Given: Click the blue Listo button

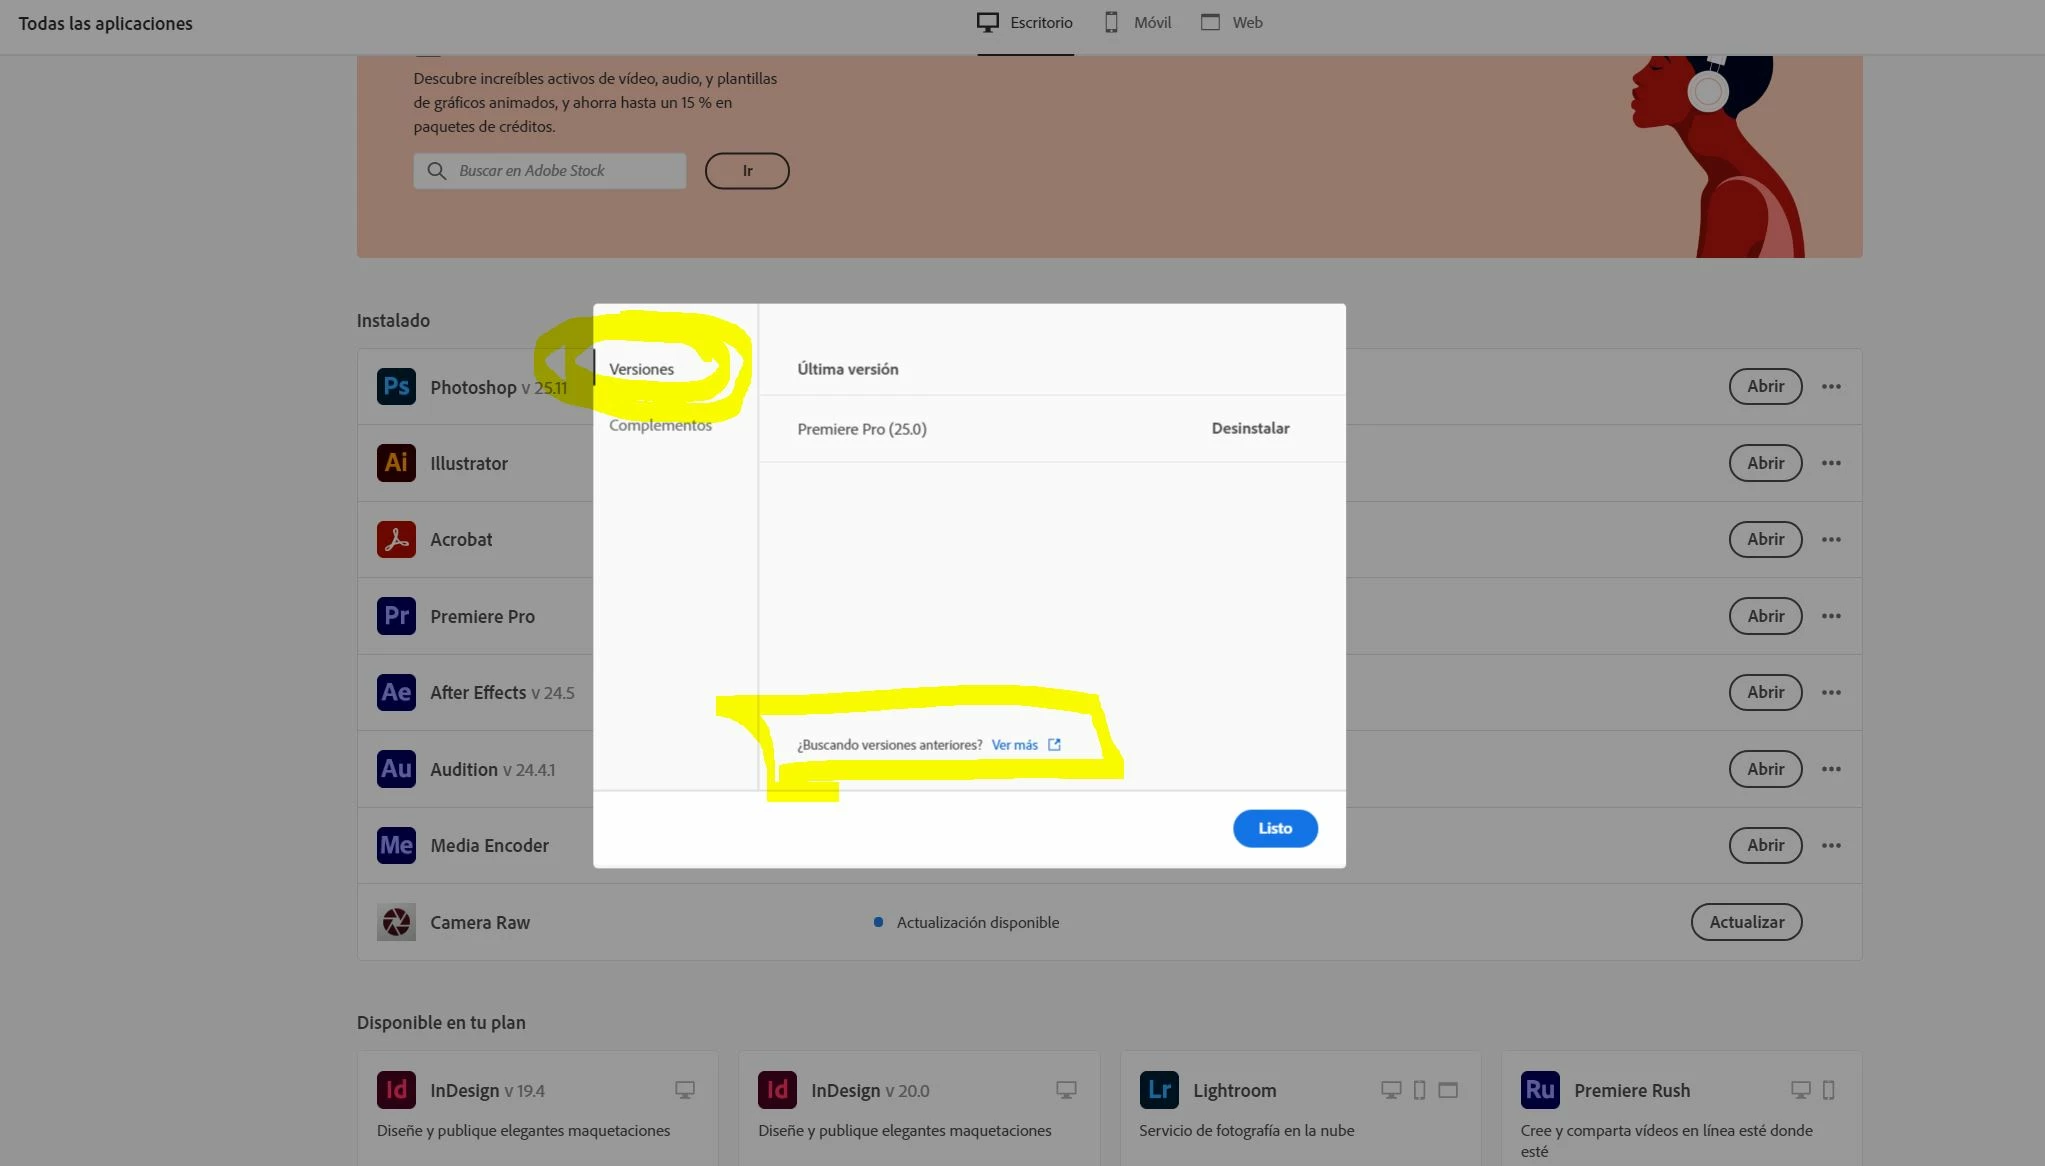Looking at the screenshot, I should (x=1275, y=828).
